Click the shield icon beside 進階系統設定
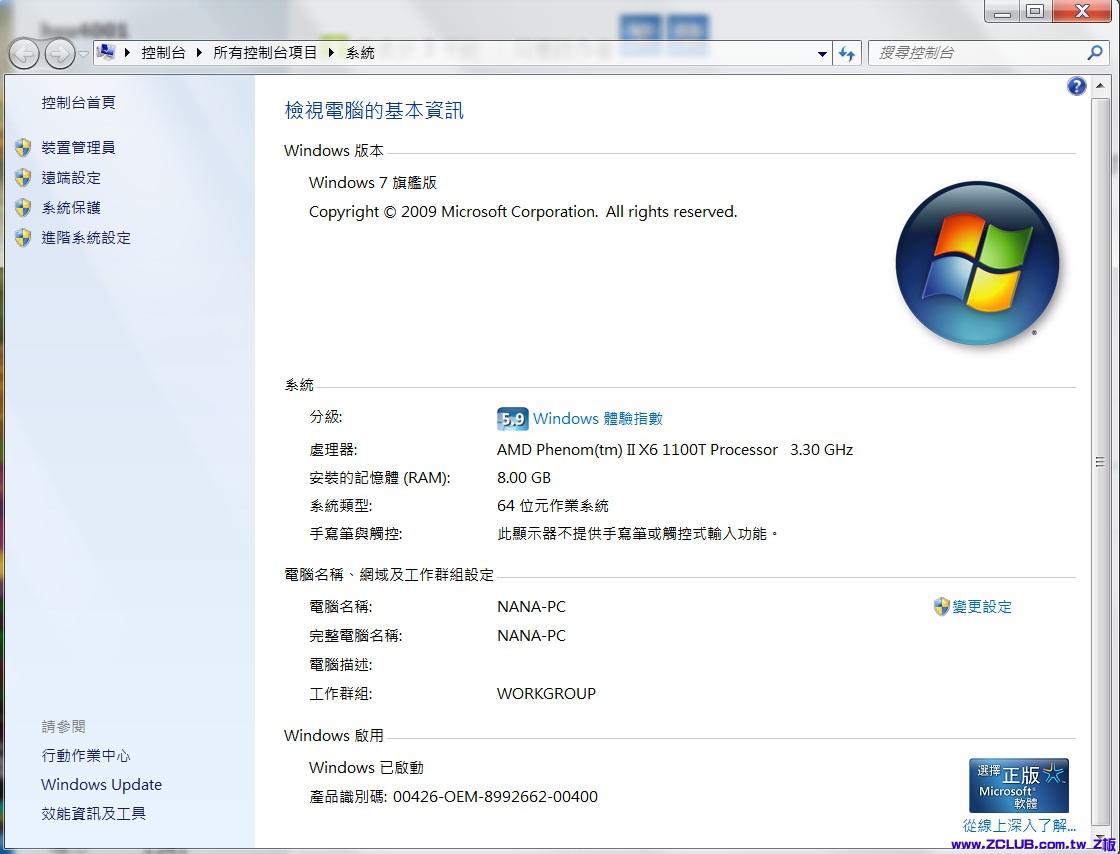This screenshot has width=1120, height=854. point(23,238)
